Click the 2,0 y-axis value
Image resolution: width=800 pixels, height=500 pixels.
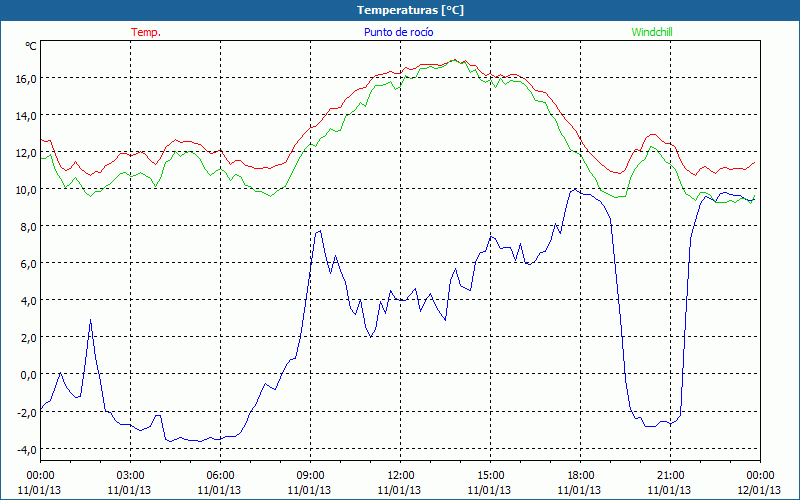click(x=28, y=338)
